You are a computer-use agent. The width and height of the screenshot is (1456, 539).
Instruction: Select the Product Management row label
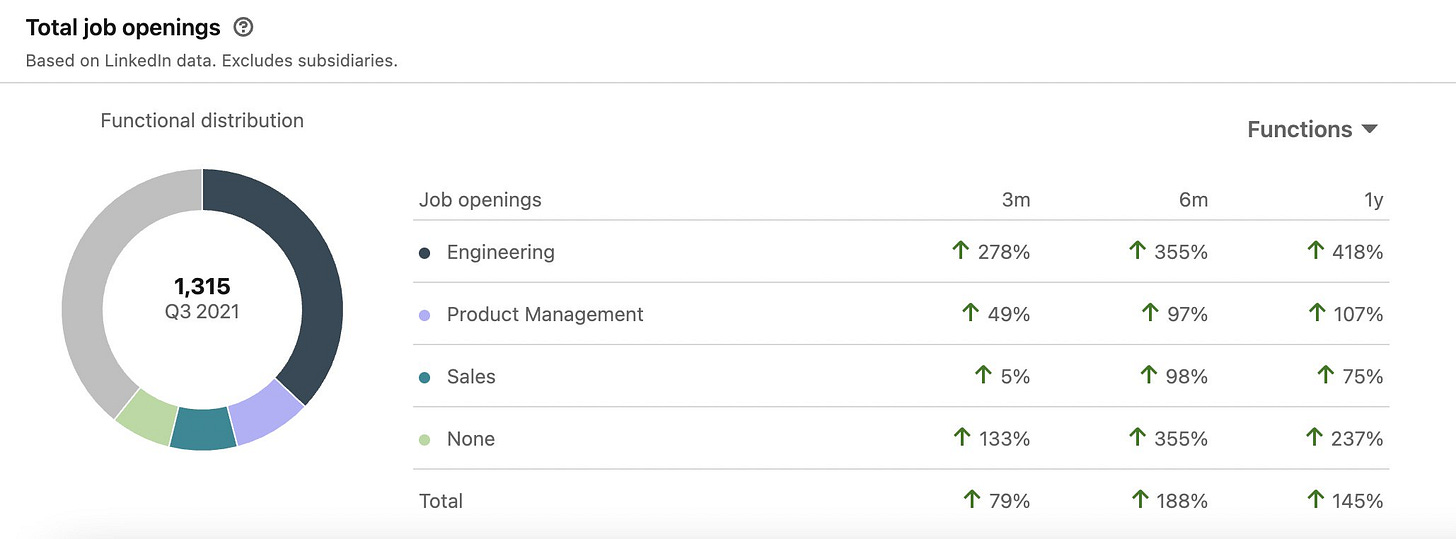545,314
